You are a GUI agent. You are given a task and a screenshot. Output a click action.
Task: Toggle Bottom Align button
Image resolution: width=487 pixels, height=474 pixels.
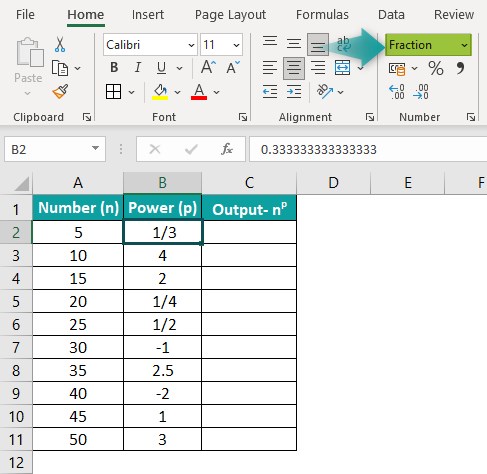tap(318, 44)
